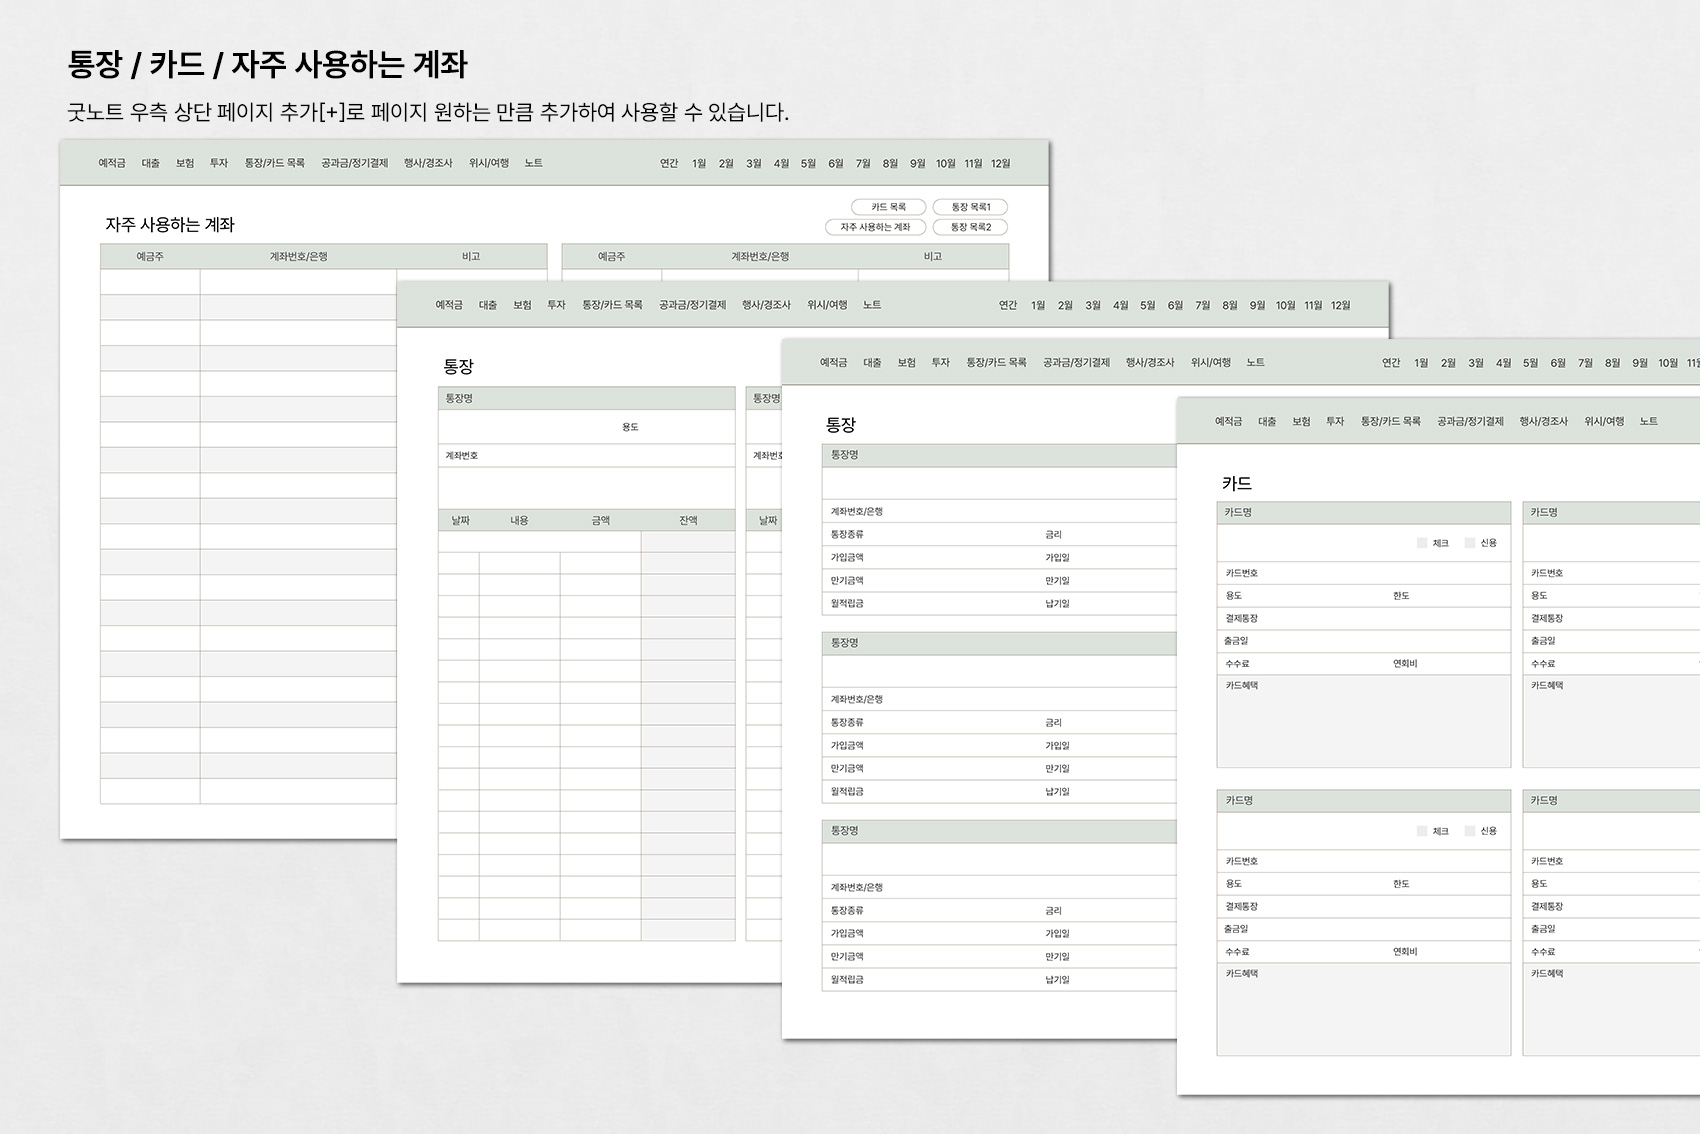Click 만기일 field in second 통장명 block
The image size is (1700, 1134).
(x=1108, y=769)
